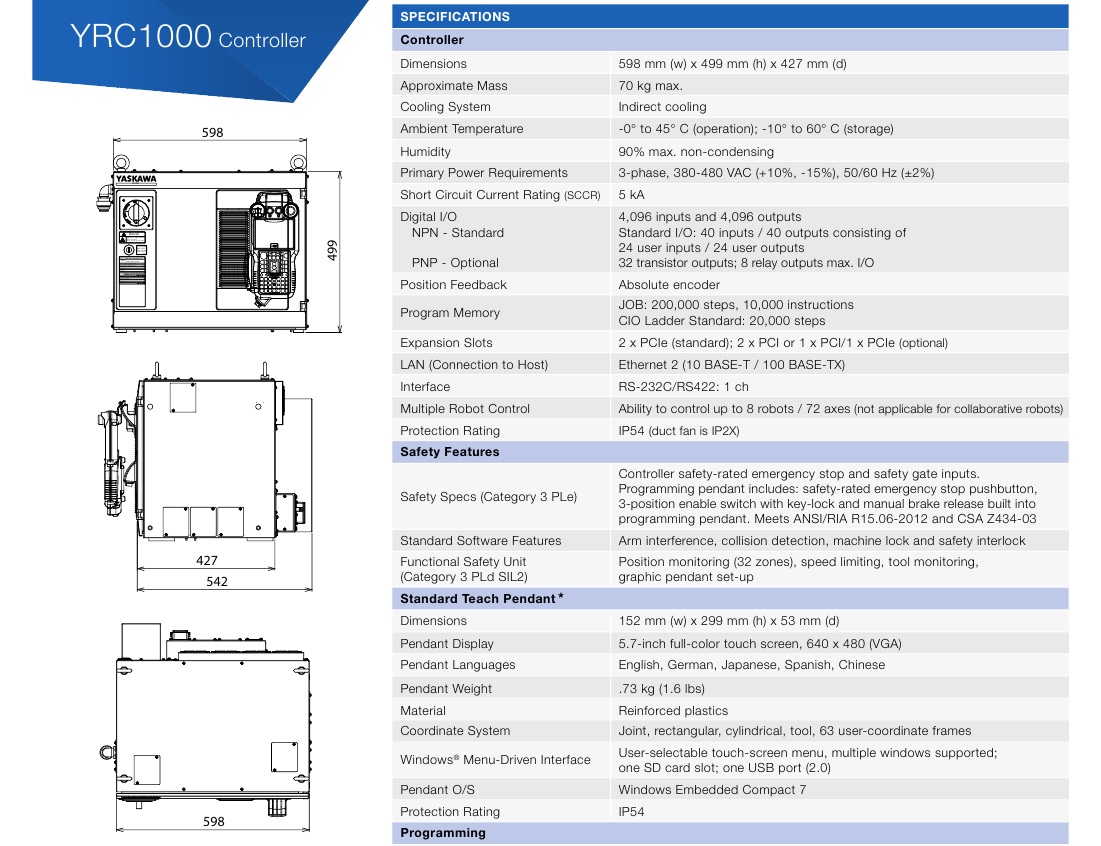Screen dimensions: 1101x846
Task: Click the Functional Safety Unit label
Action: [x=463, y=569]
